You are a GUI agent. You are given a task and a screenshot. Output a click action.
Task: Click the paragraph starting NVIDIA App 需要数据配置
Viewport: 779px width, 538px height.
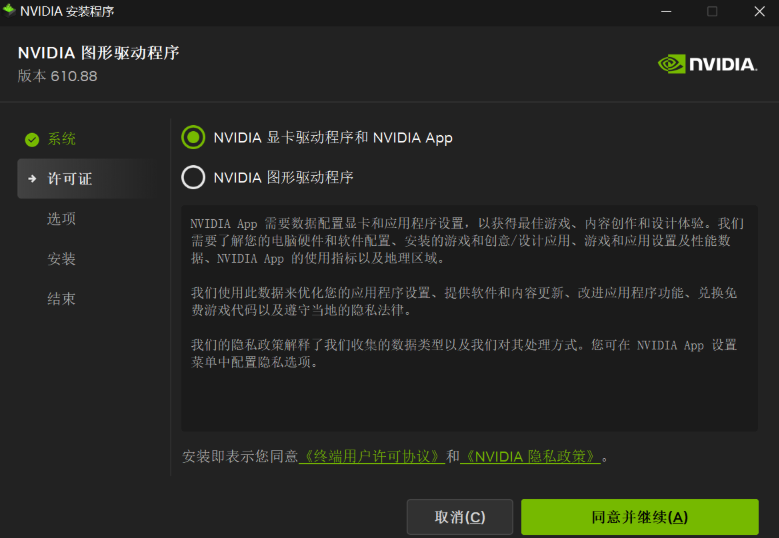(x=467, y=241)
